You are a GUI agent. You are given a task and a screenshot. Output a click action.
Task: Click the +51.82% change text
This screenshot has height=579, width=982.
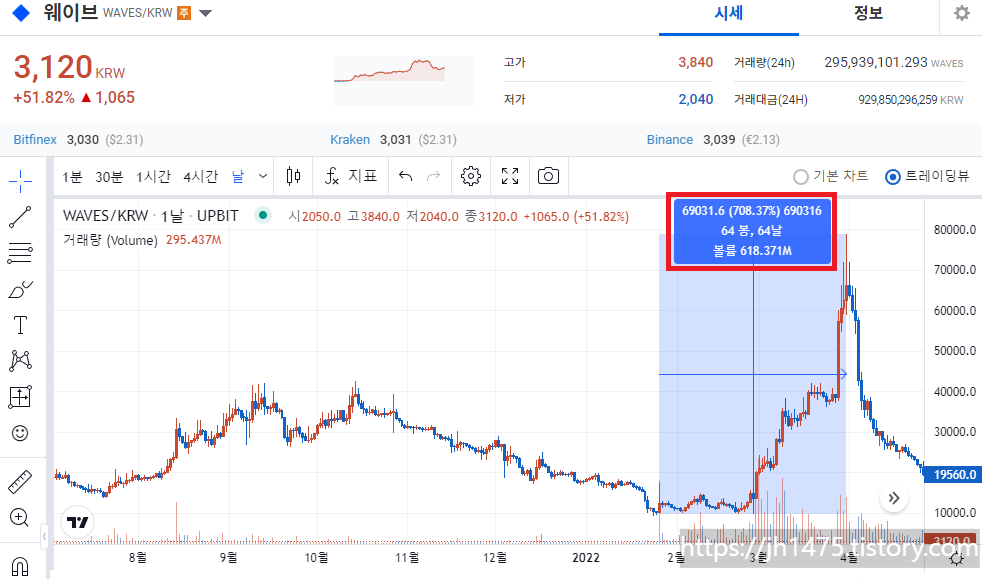coord(44,98)
